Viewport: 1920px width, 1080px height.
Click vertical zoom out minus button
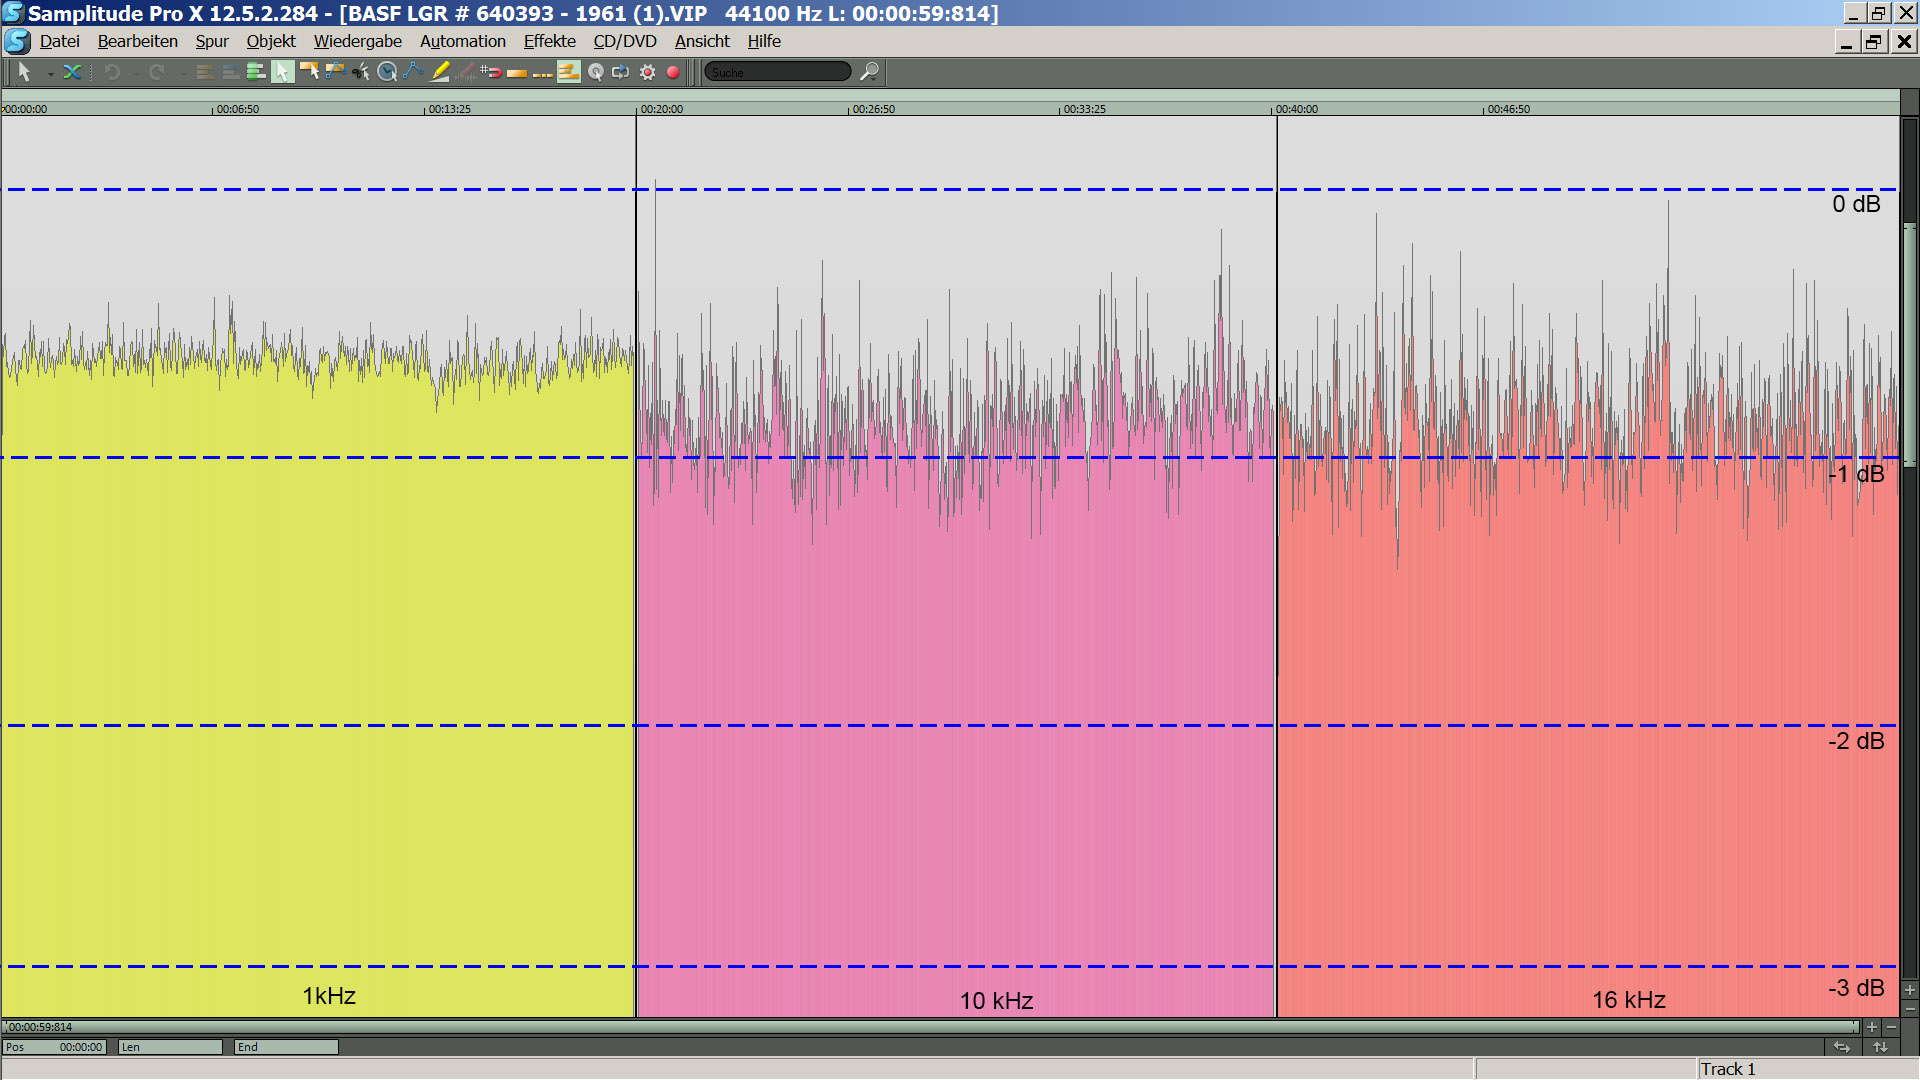coord(1910,1008)
